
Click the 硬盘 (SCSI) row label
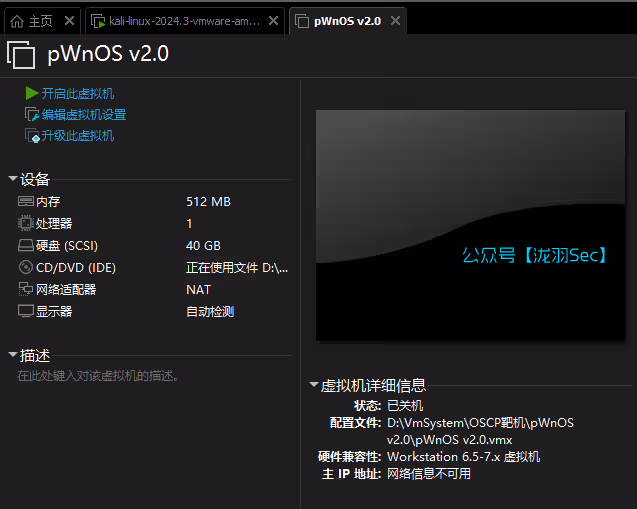pos(67,245)
